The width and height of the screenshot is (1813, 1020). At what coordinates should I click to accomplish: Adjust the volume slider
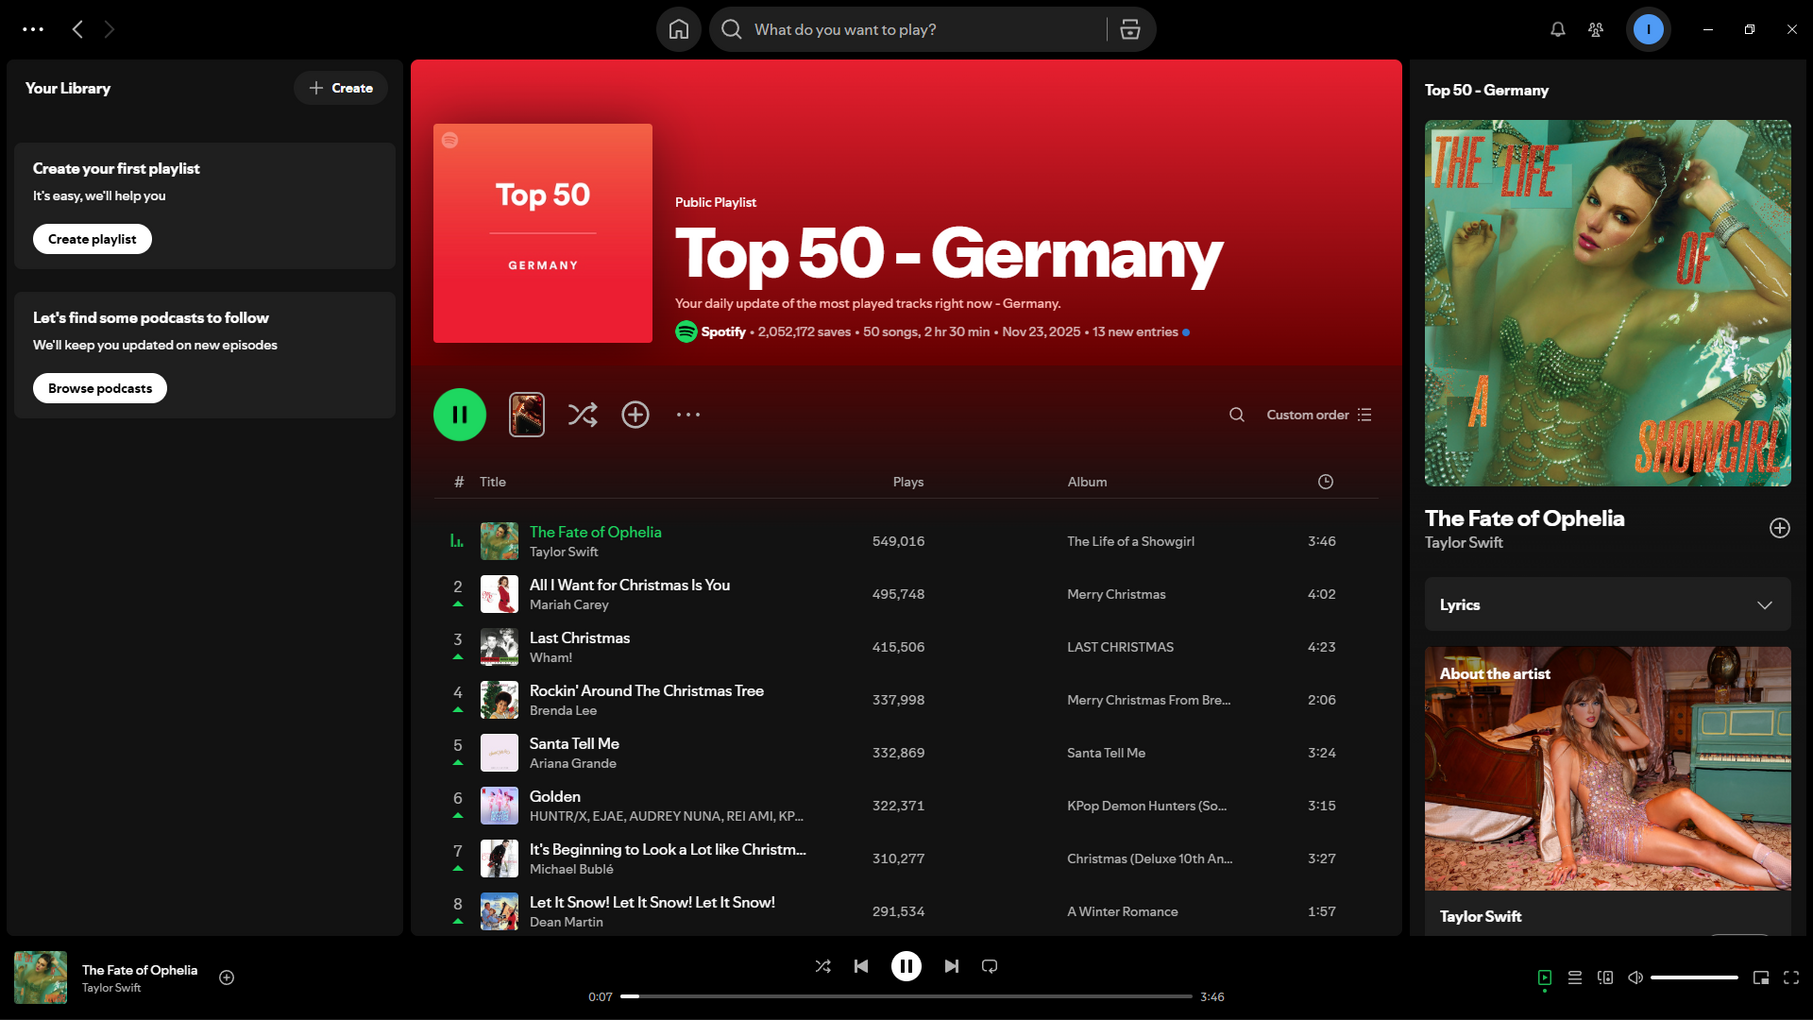(1694, 977)
